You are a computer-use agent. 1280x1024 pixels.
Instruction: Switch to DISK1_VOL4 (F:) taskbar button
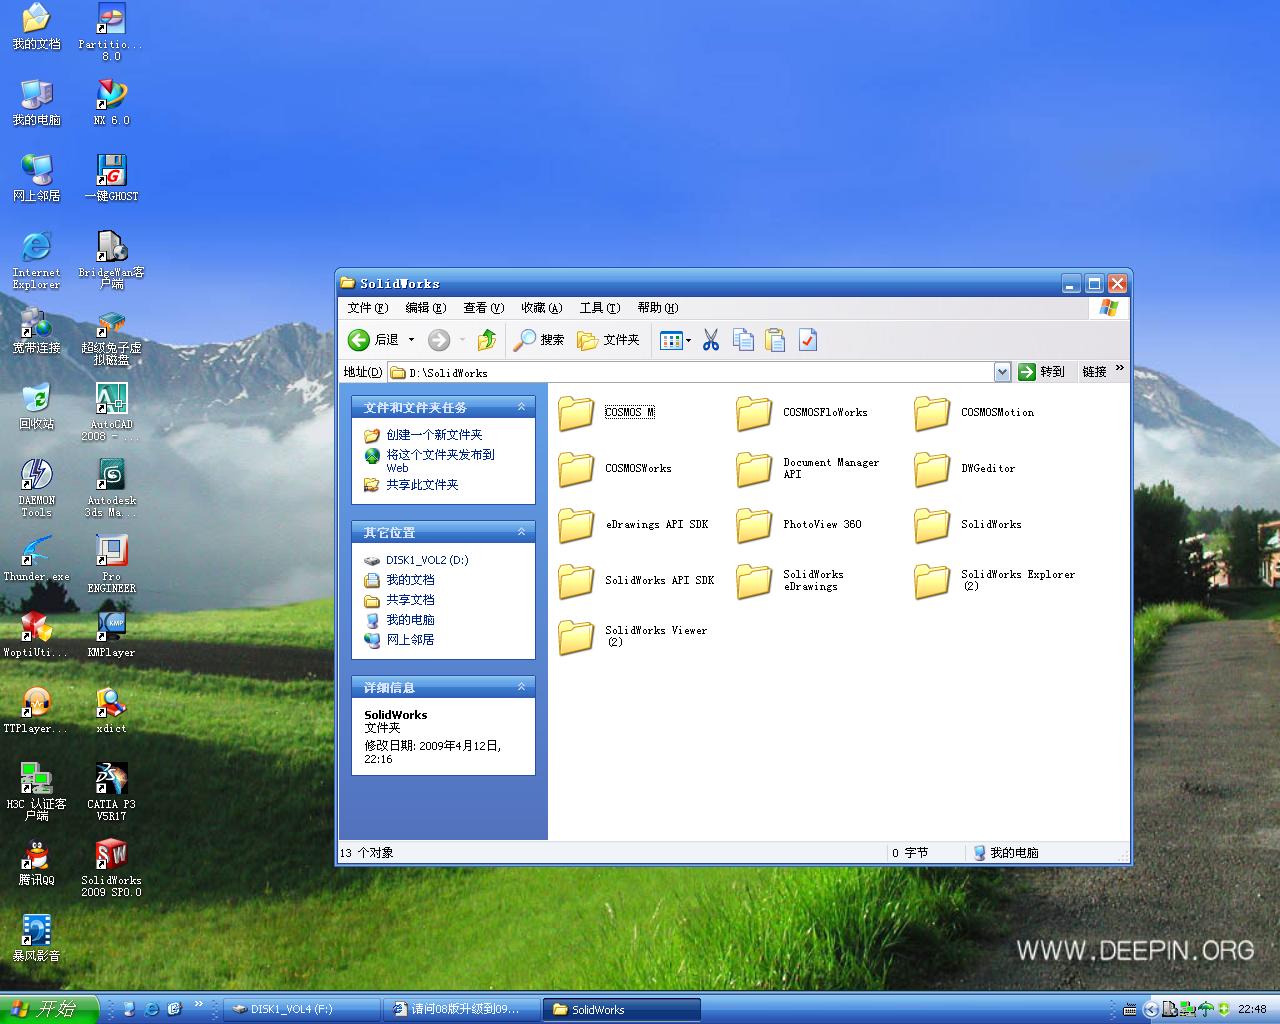click(x=302, y=1009)
